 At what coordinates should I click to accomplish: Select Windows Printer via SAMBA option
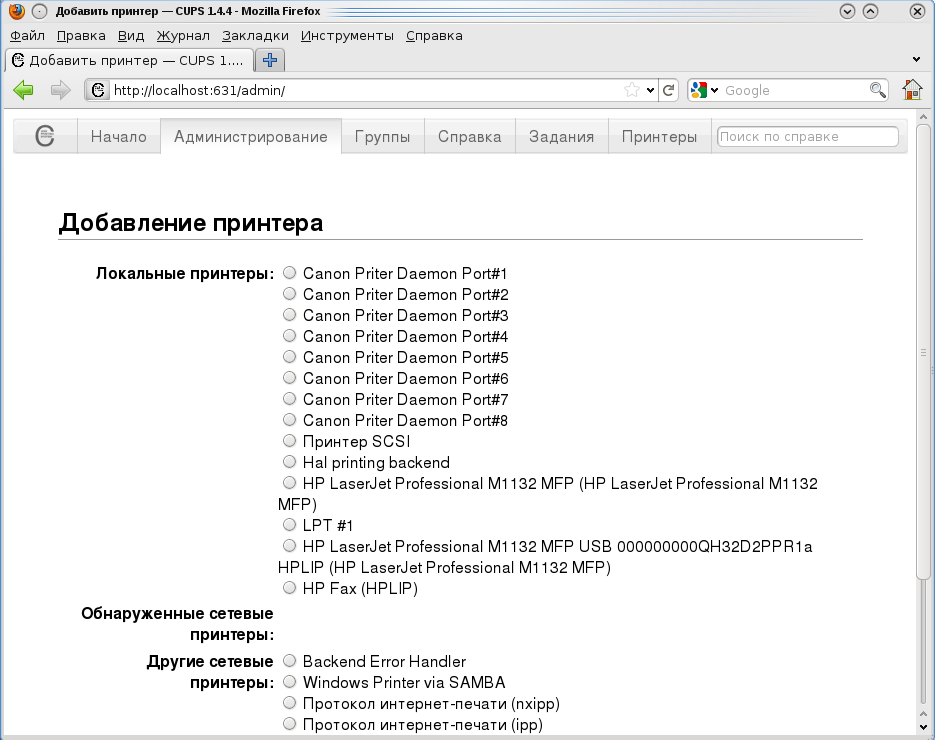[x=289, y=681]
